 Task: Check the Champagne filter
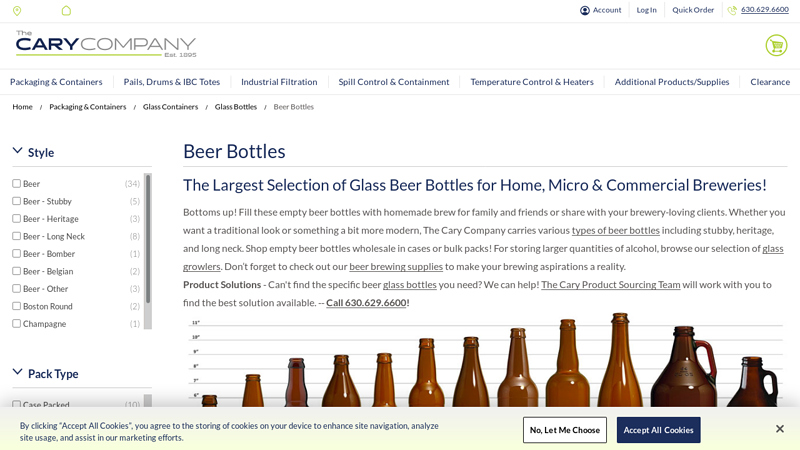pos(16,323)
